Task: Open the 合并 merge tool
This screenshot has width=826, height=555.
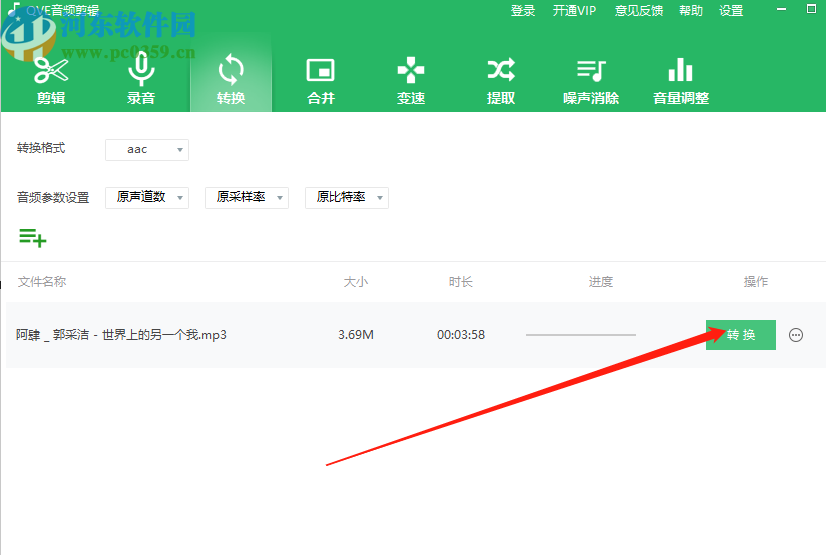Action: (321, 81)
